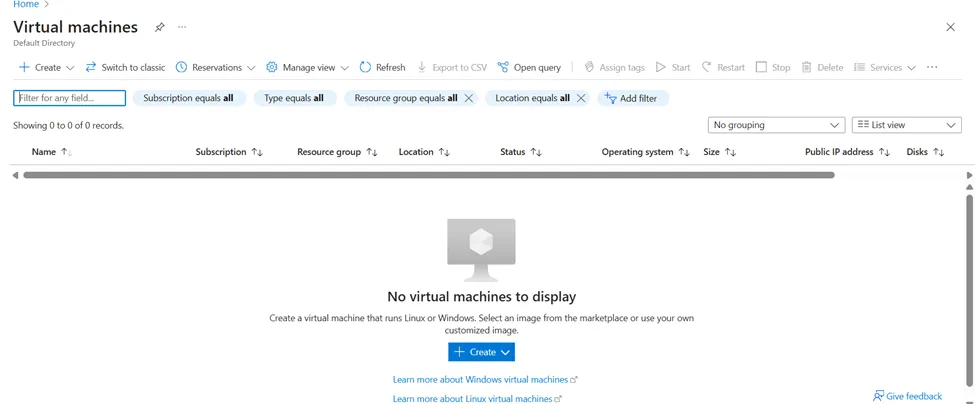The image size is (975, 404).
Task: Open the No grouping dropdown
Action: (x=776, y=125)
